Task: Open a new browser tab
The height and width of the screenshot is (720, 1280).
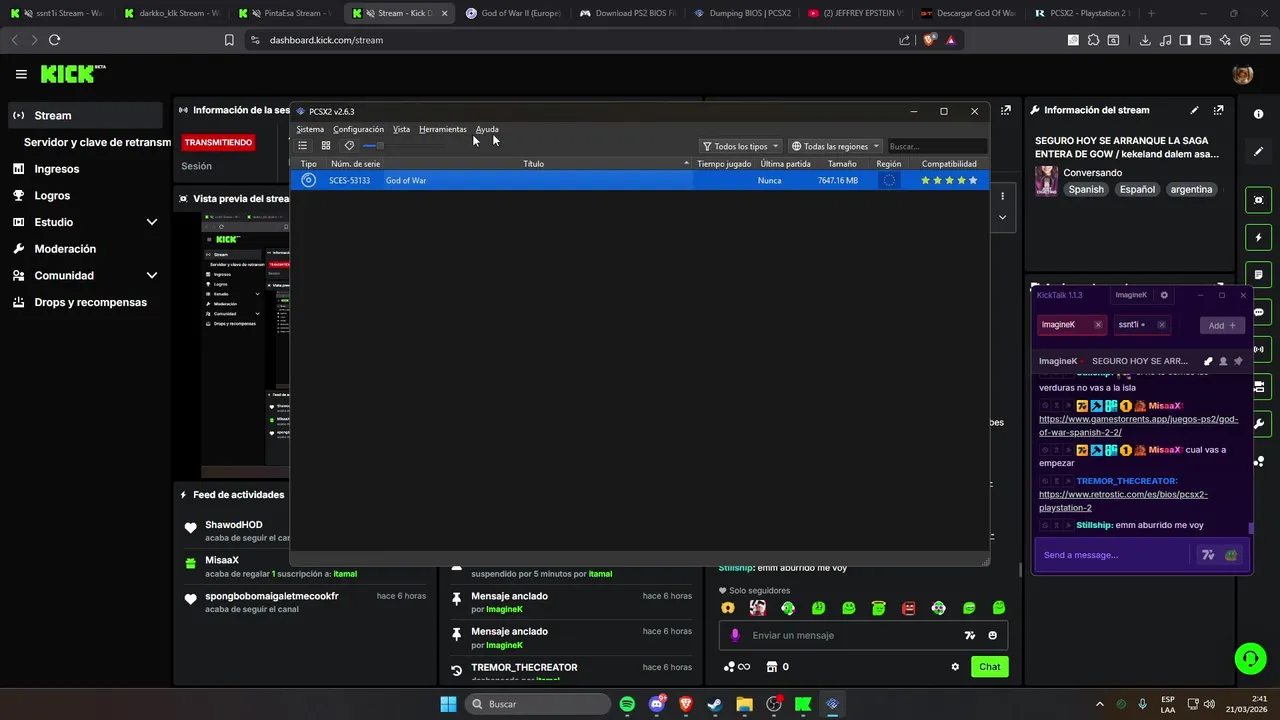Action: click(x=1151, y=13)
